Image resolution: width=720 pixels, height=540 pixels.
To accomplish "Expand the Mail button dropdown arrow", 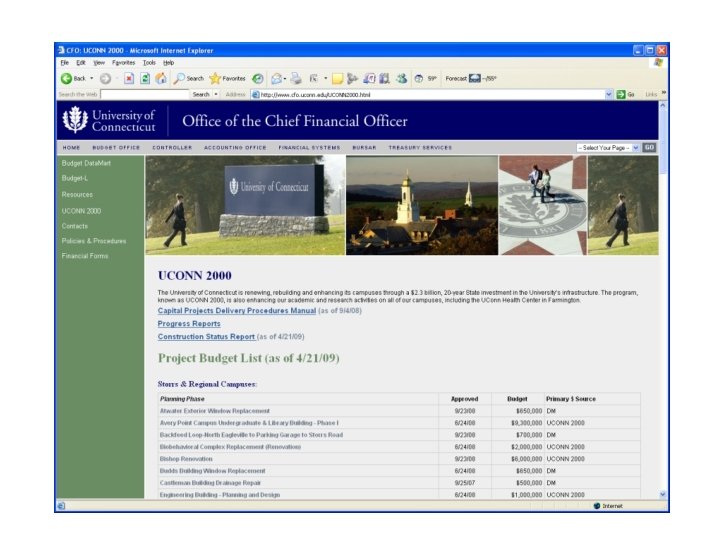I will coord(285,79).
